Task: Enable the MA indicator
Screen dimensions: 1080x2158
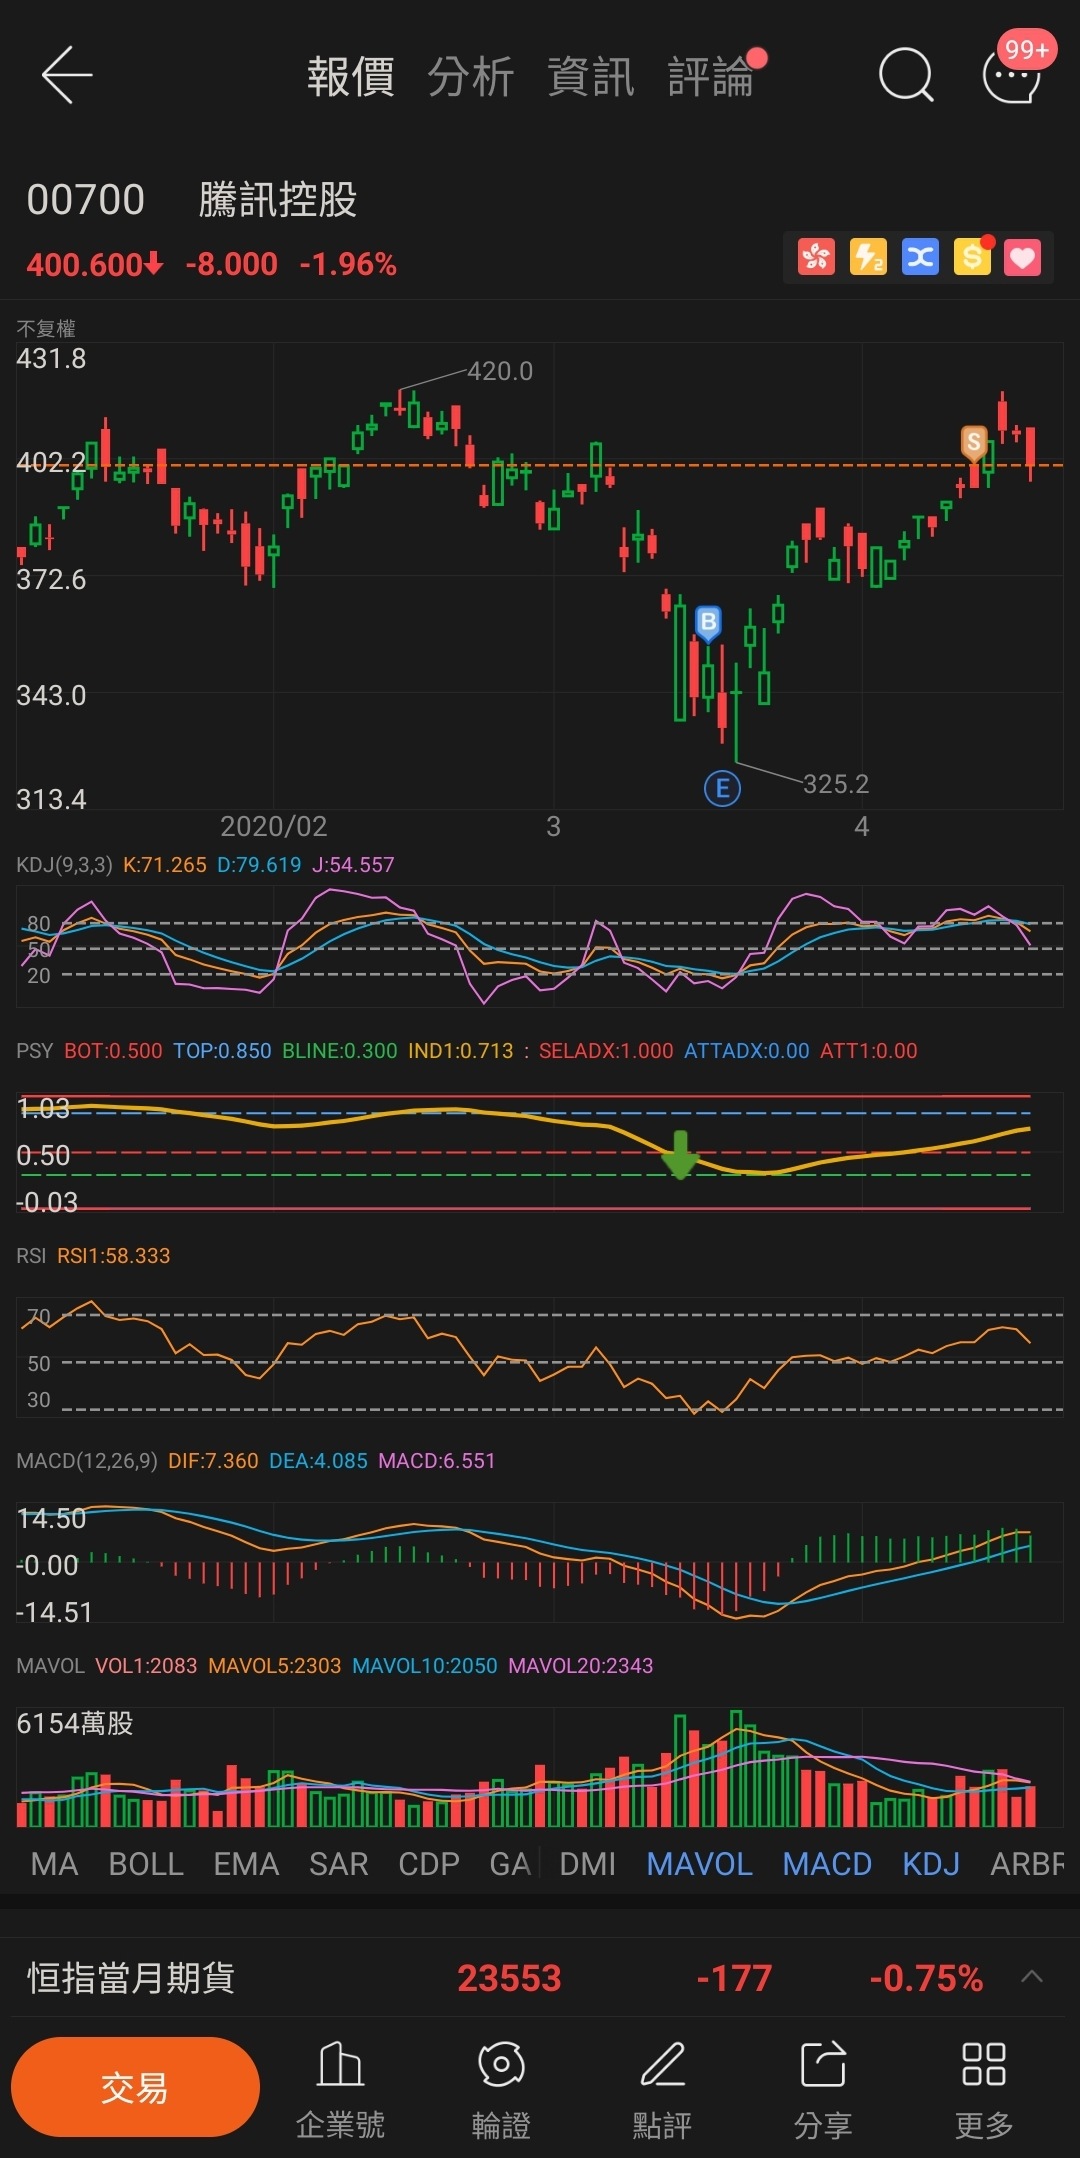Action: (54, 1864)
